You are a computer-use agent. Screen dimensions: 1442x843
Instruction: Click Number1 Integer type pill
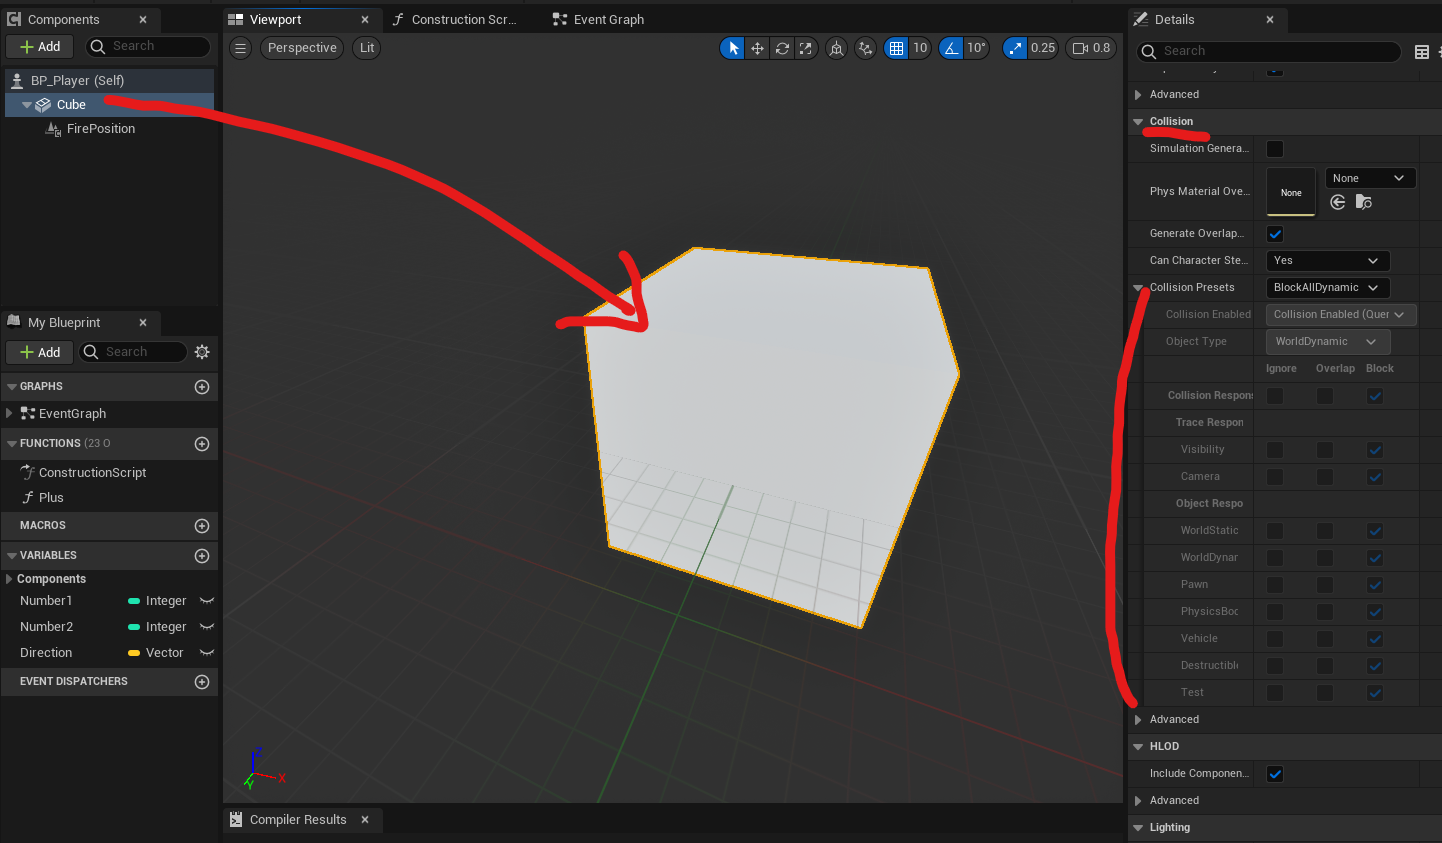pyautogui.click(x=157, y=601)
